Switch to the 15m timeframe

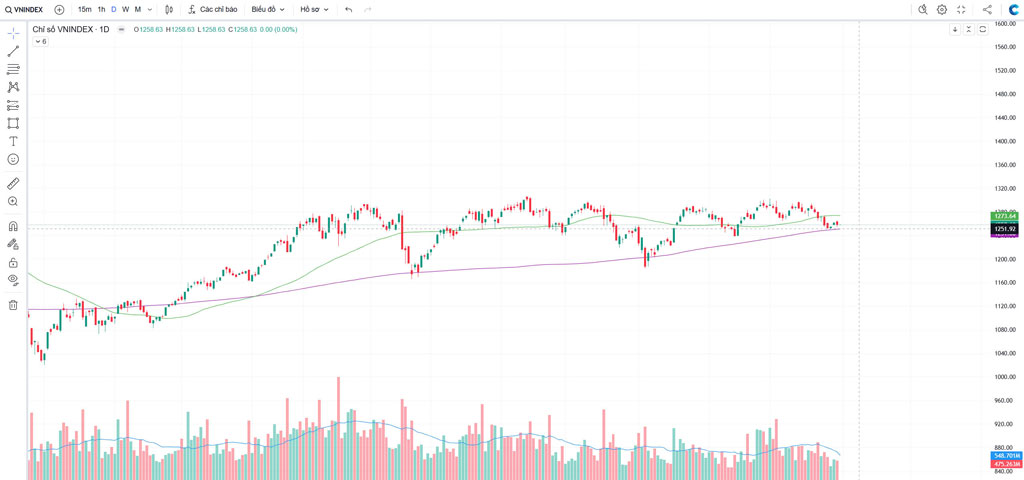pyautogui.click(x=84, y=10)
